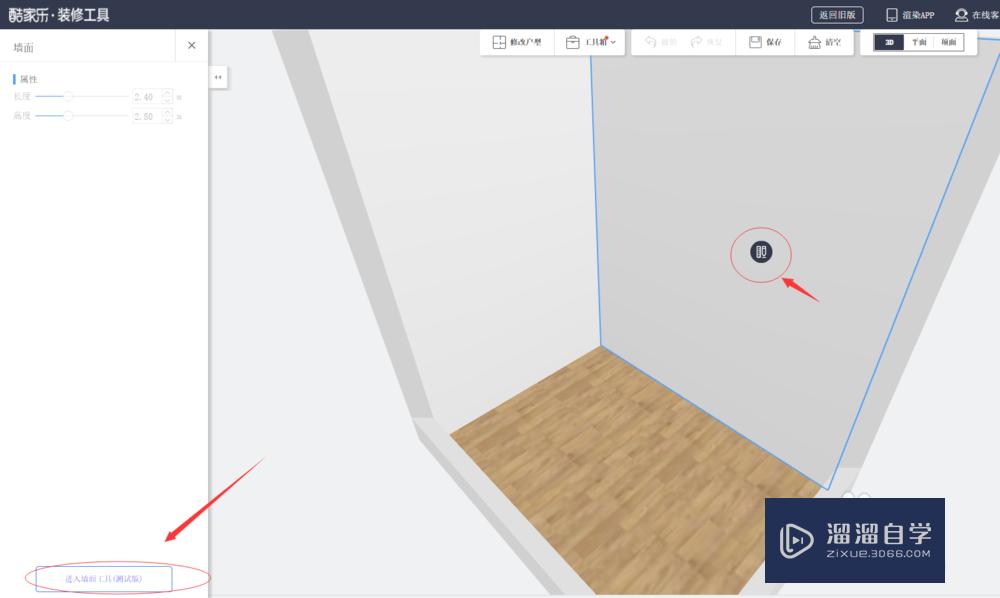This screenshot has height=598, width=1000.
Task: Collapse the left panel with double-arrow button
Action: pyautogui.click(x=218, y=77)
